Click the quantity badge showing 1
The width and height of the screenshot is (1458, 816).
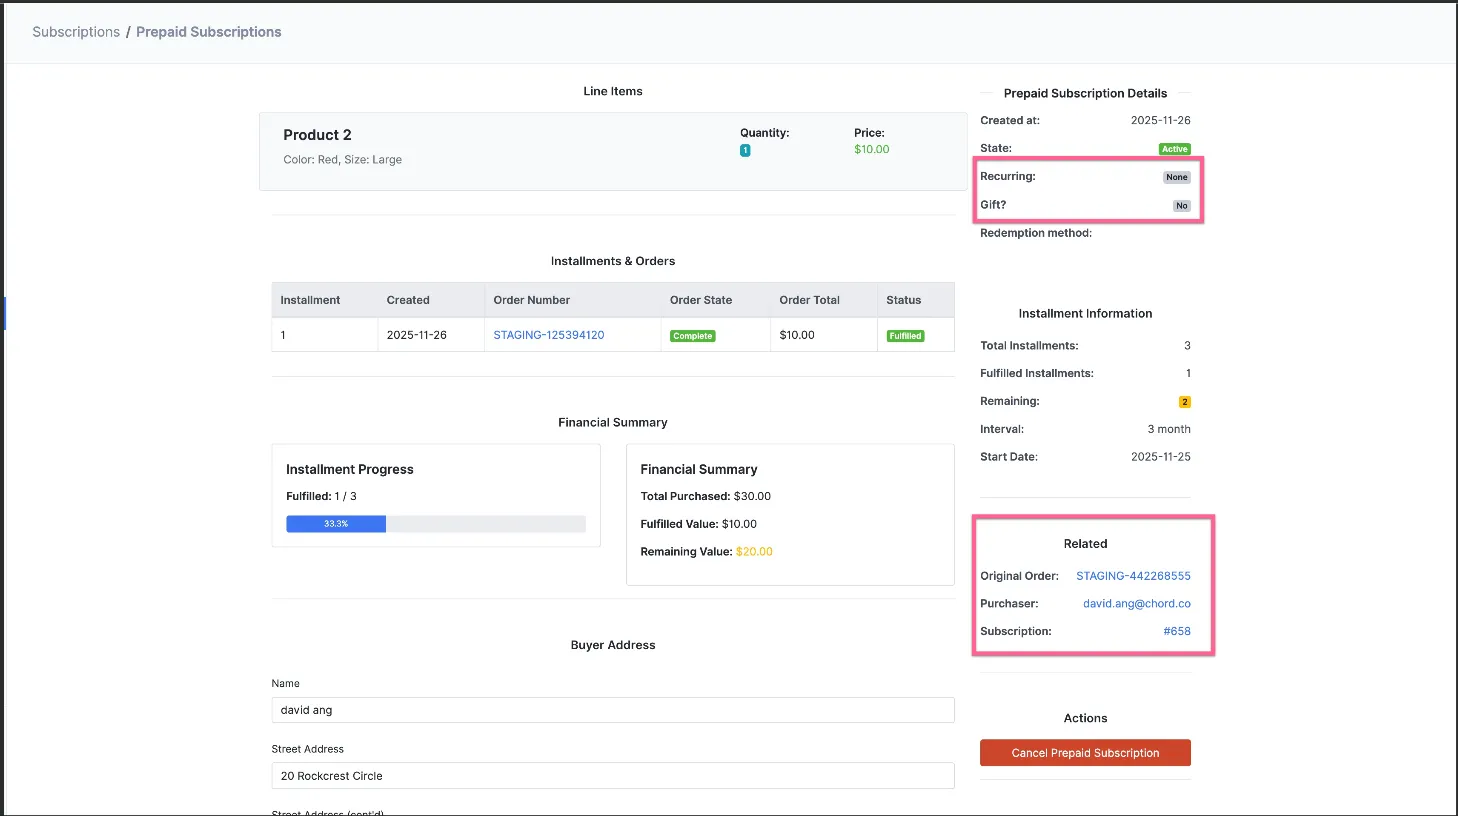745,151
